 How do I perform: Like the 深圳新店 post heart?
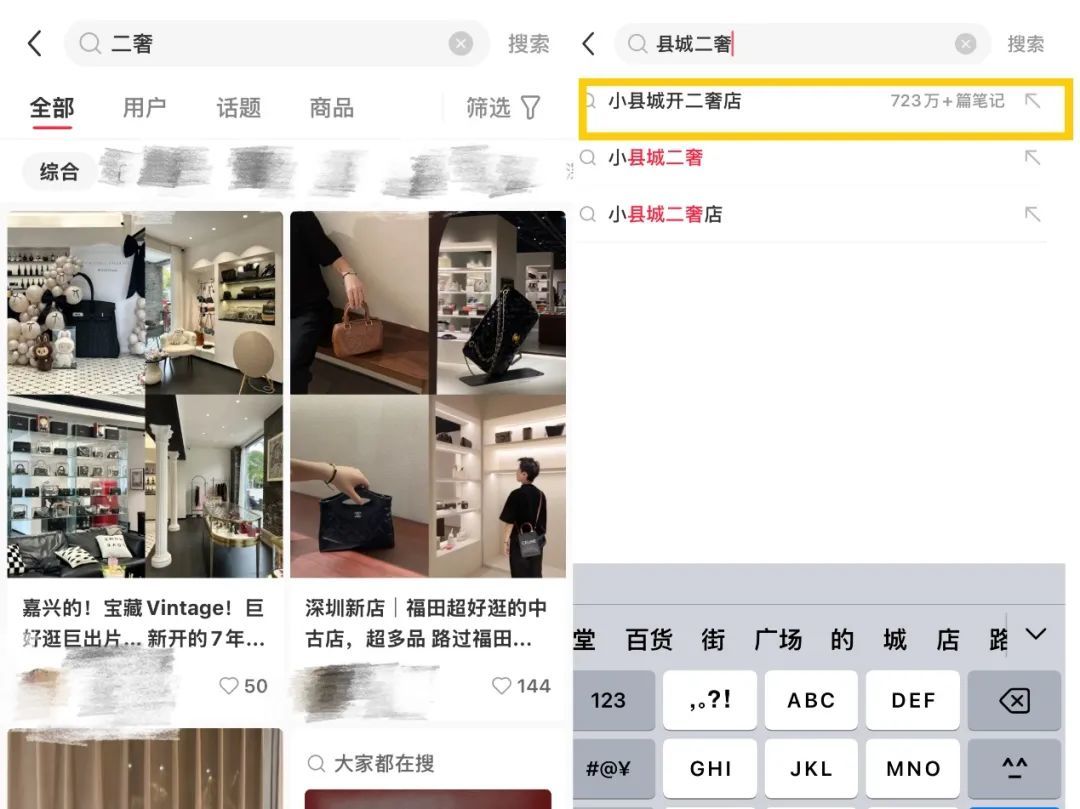tap(501, 686)
